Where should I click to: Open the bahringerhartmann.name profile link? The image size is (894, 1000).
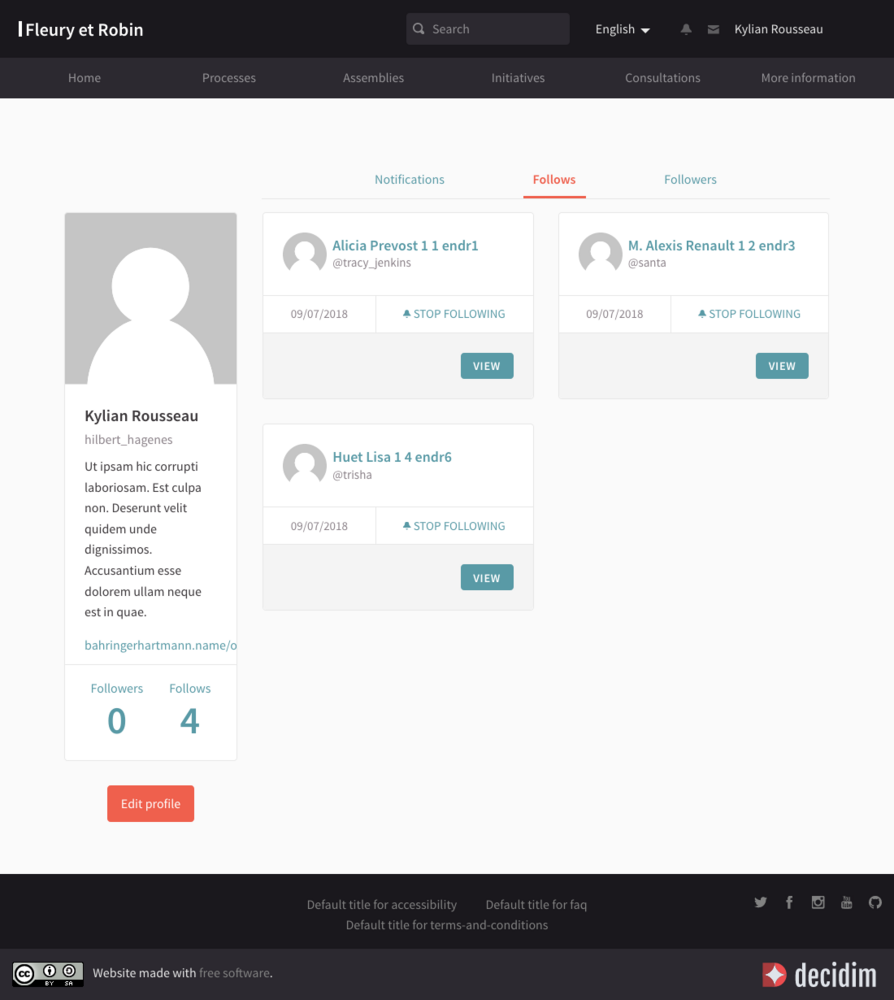160,646
